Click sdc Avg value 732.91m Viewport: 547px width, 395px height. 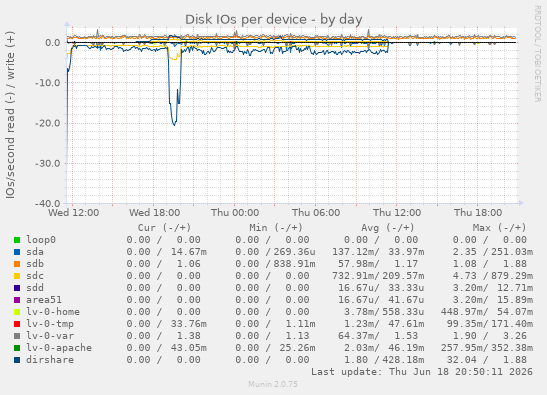click(x=355, y=276)
